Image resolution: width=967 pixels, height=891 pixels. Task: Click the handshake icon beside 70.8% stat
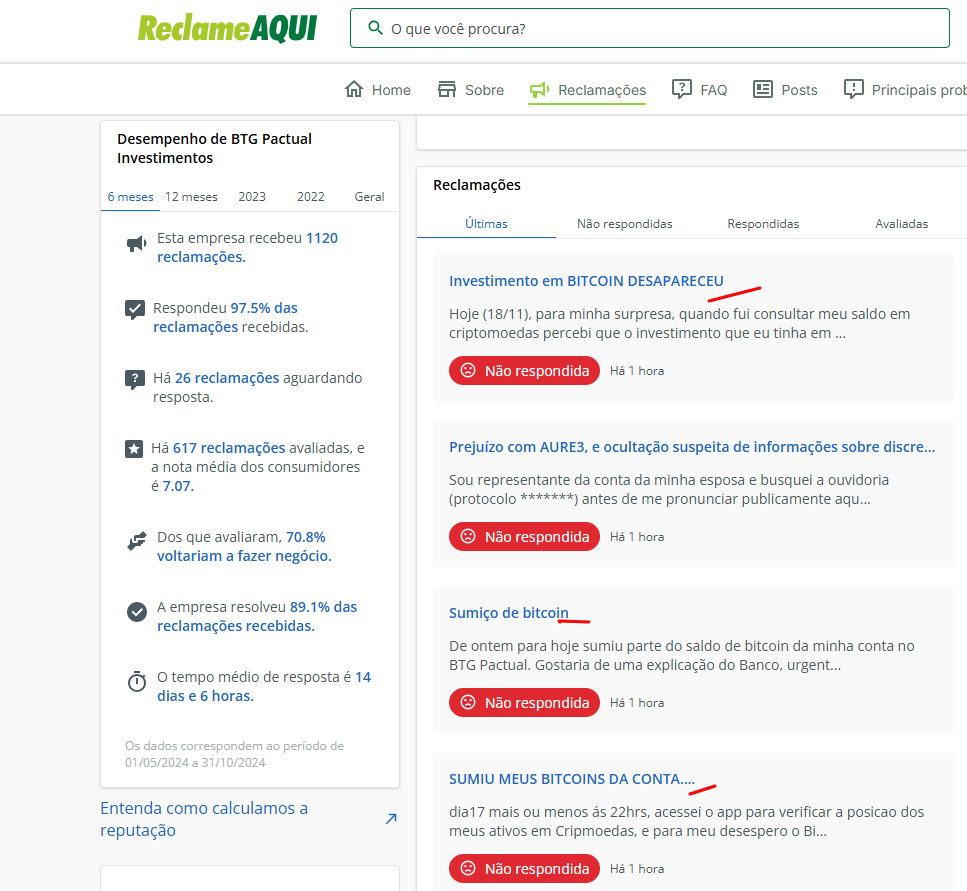pos(136,541)
